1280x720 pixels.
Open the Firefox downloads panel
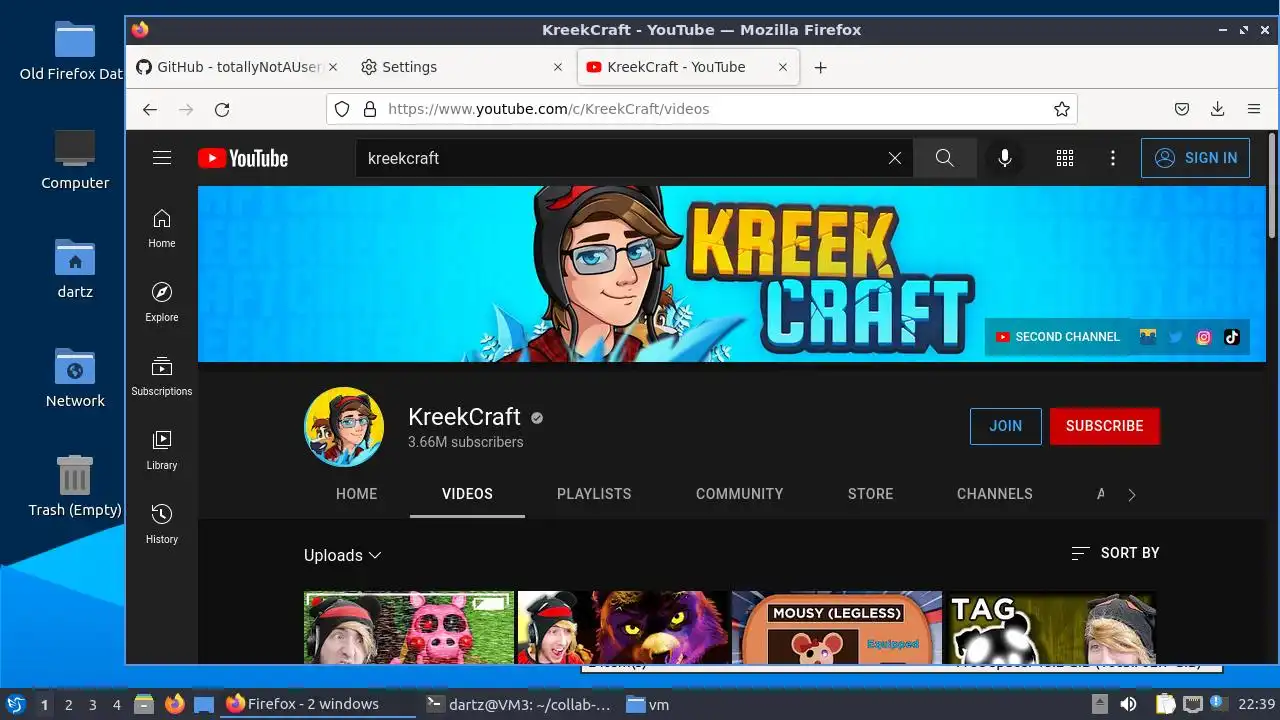[x=1218, y=109]
